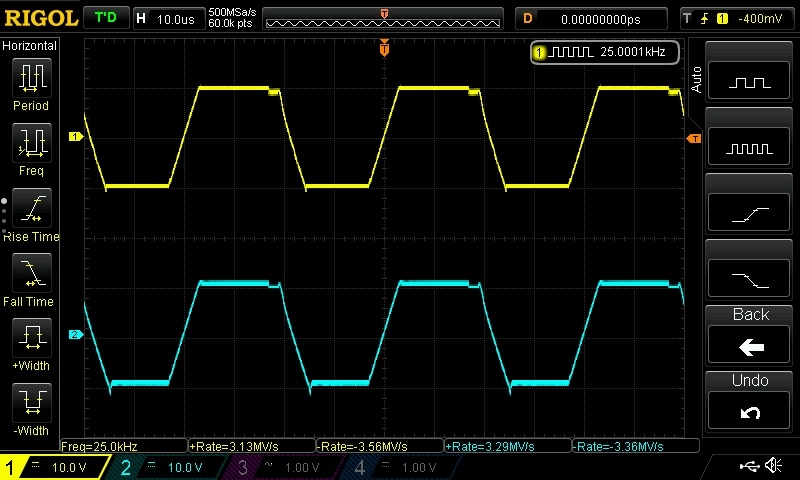Image resolution: width=800 pixels, height=480 pixels.
Task: Select the Period measurement icon
Action: pos(31,82)
